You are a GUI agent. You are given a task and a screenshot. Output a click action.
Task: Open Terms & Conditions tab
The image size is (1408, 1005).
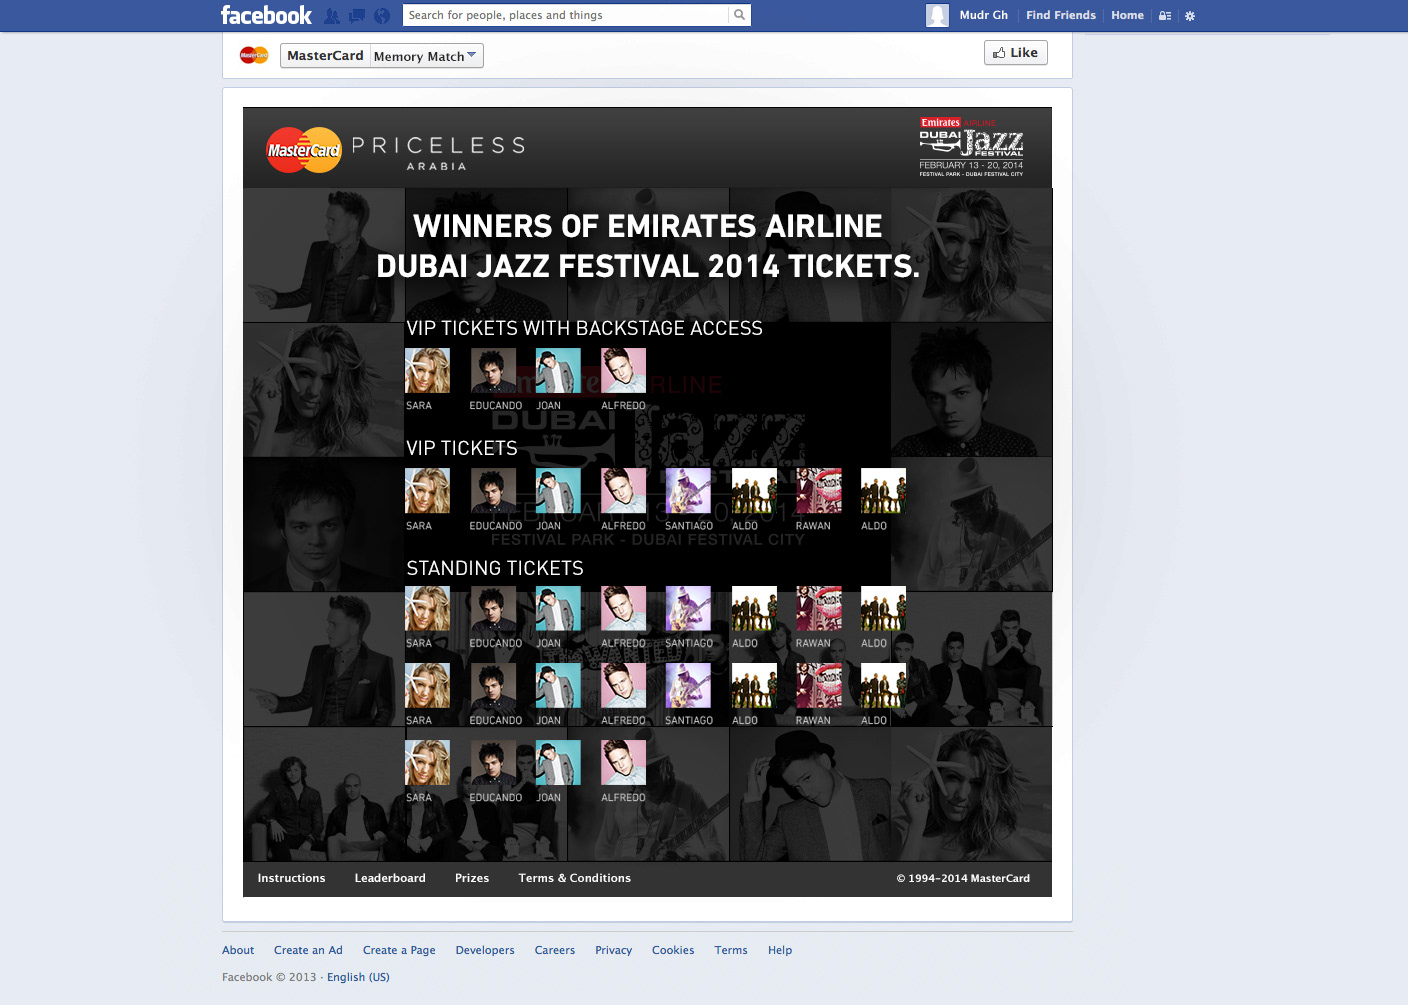pyautogui.click(x=574, y=878)
